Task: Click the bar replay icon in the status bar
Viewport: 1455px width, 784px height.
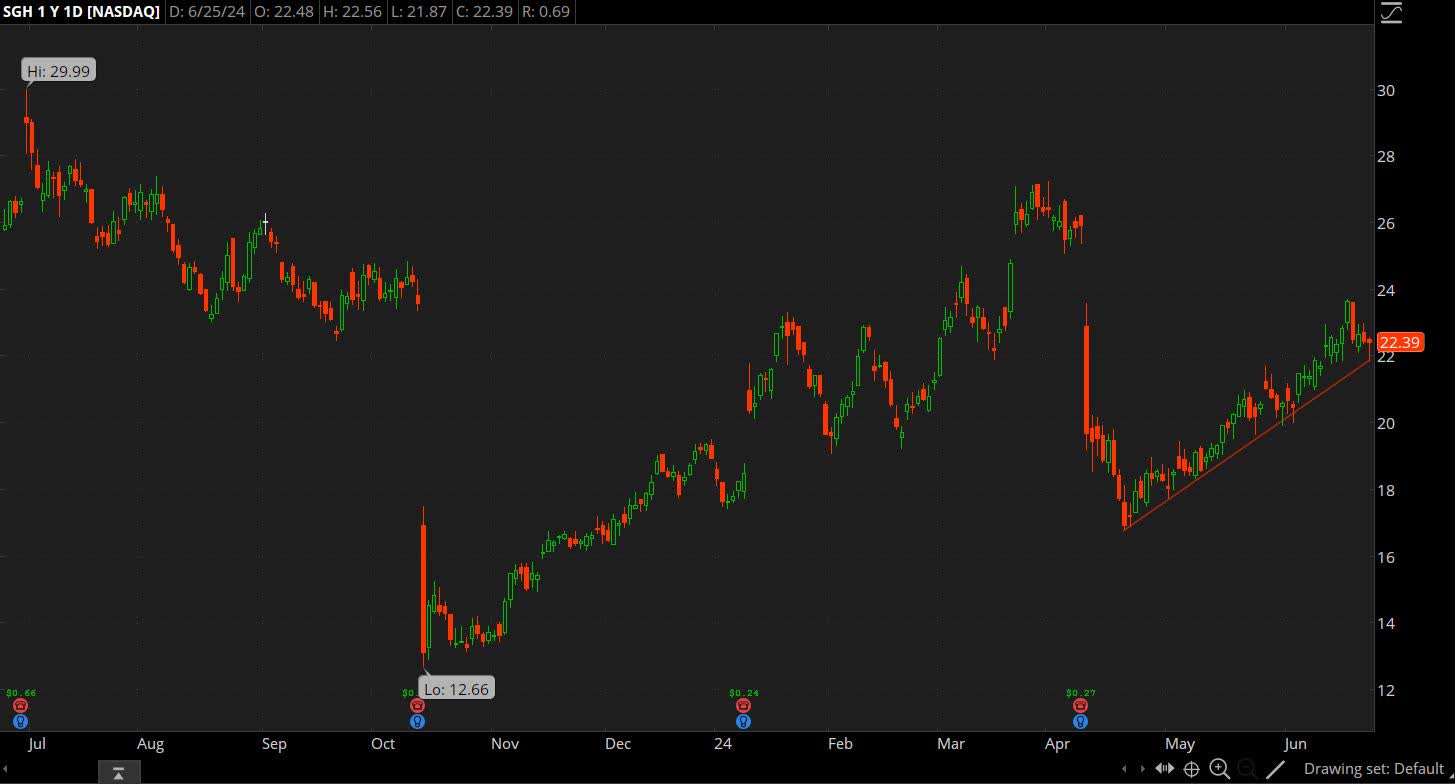Action: tap(1165, 768)
